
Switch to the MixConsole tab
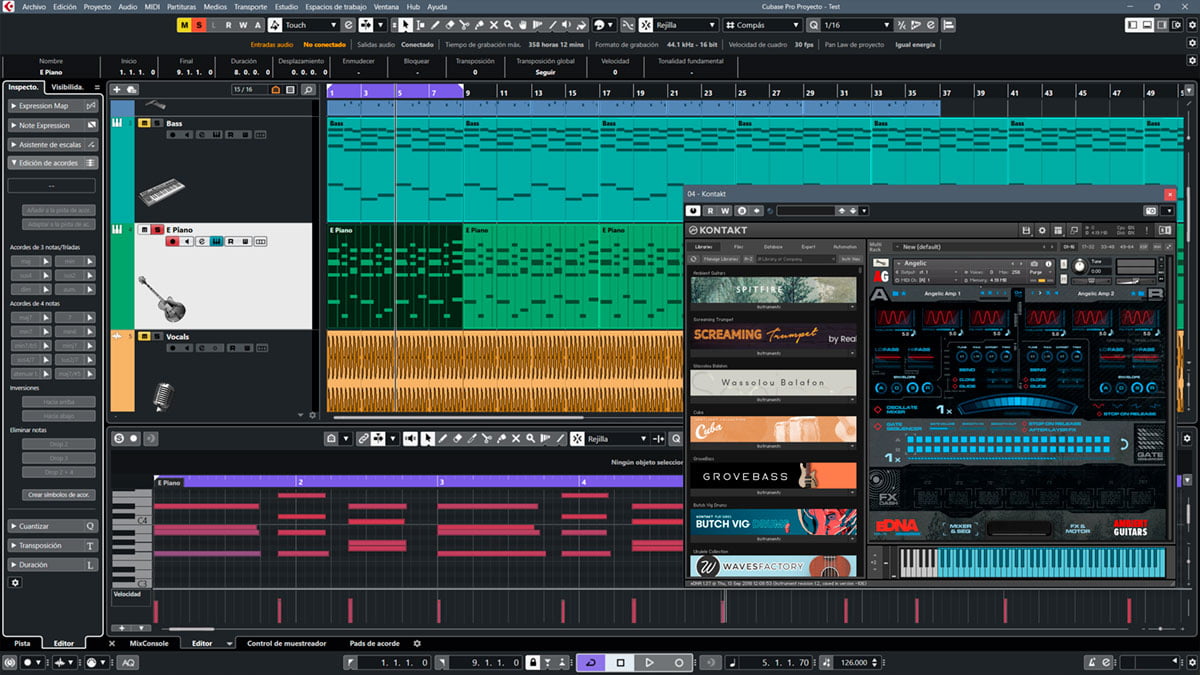(149, 643)
